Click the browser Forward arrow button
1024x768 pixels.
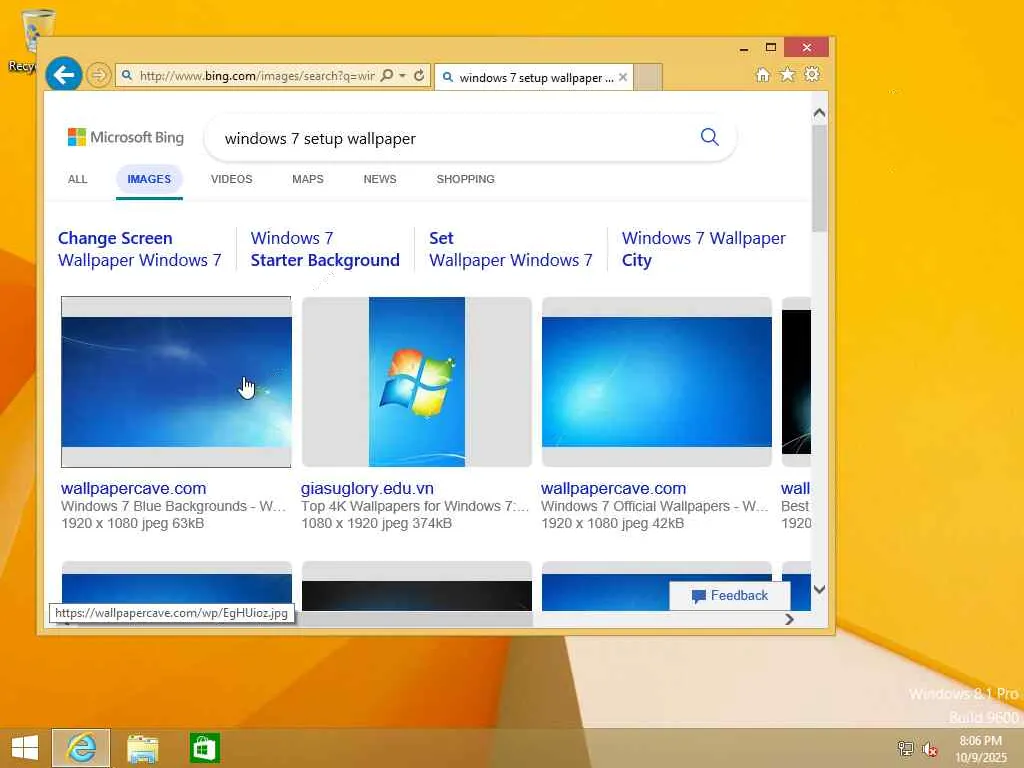[99, 76]
